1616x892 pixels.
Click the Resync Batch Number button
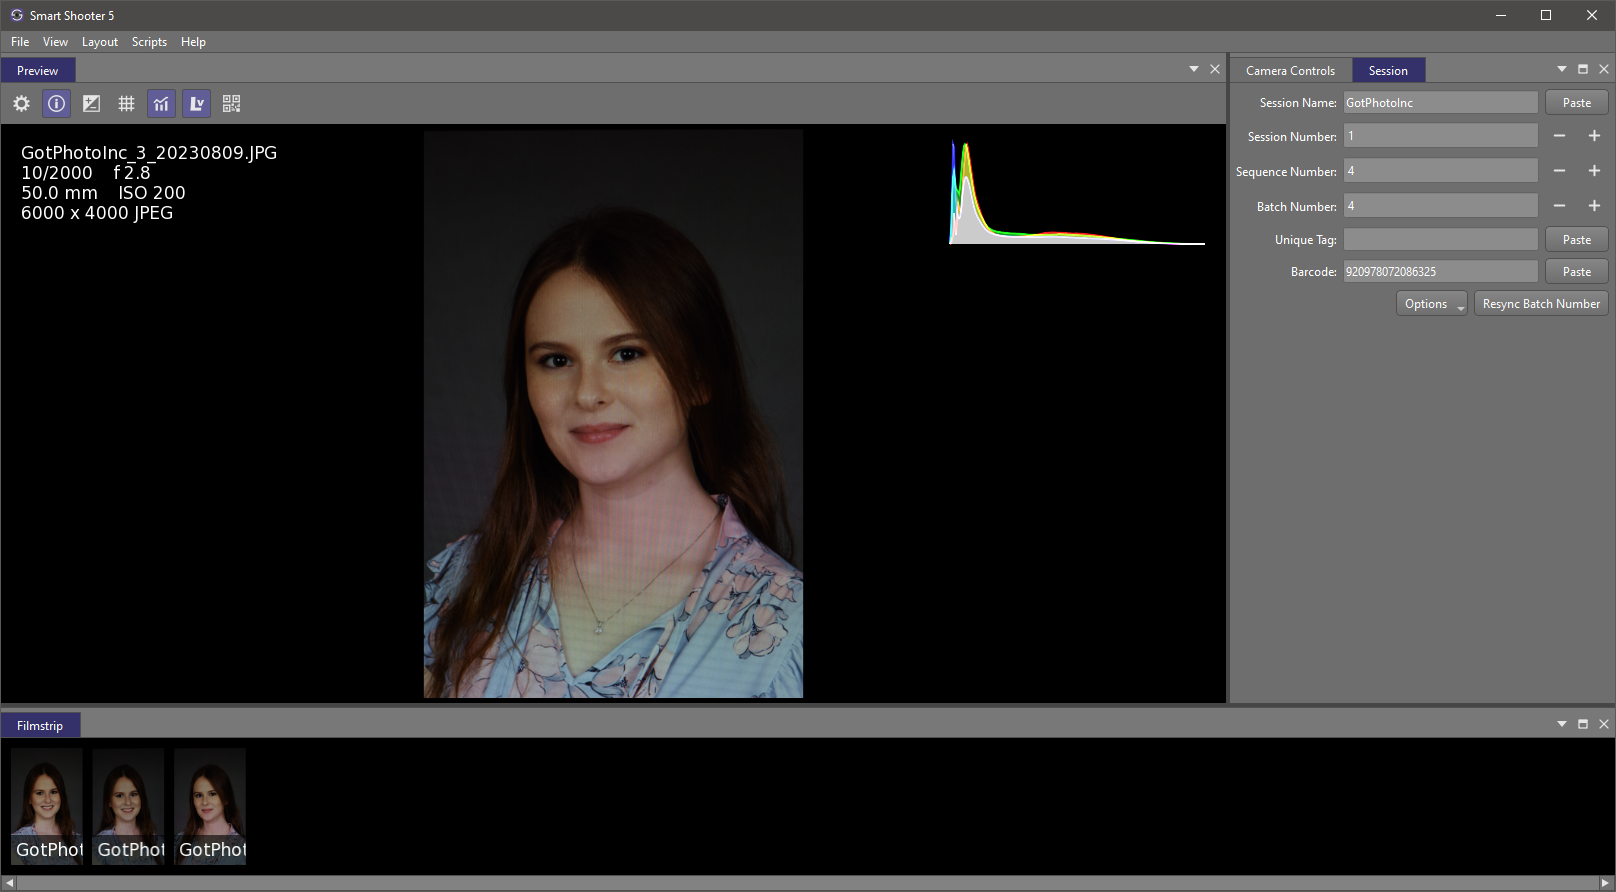(x=1541, y=304)
